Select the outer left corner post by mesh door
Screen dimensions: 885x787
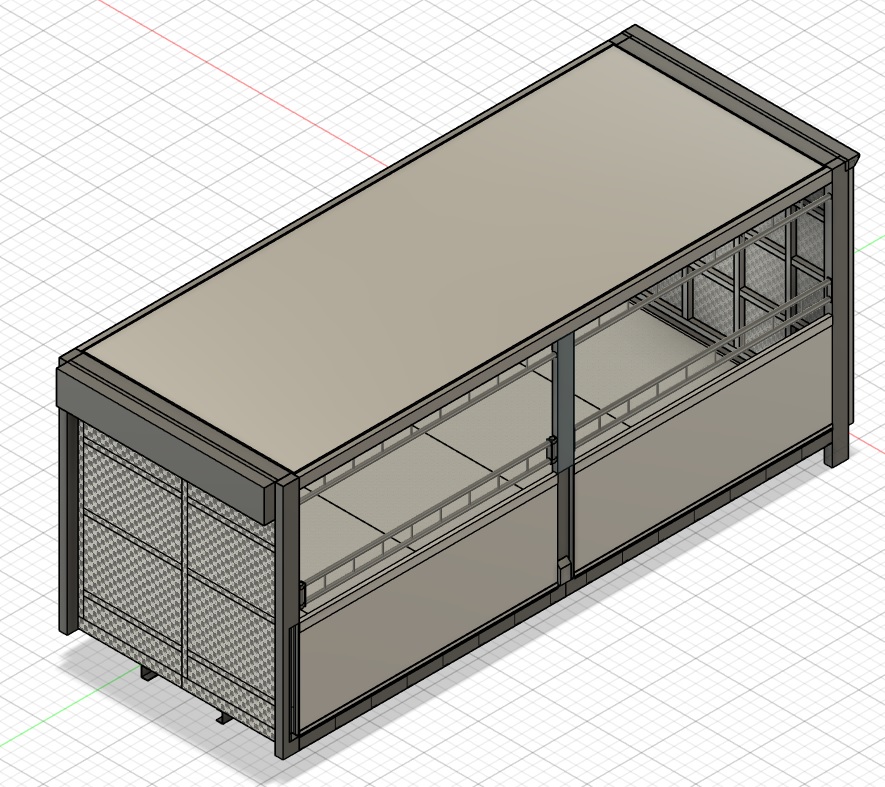[68, 520]
